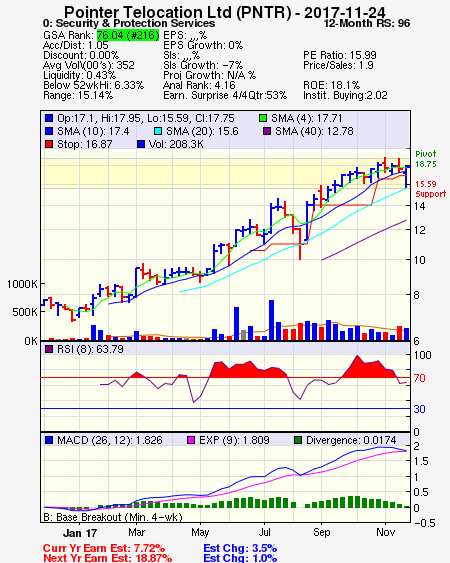Image resolution: width=450 pixels, height=563 pixels.
Task: Click the green Pivot 18.75 label
Action: coord(426,159)
